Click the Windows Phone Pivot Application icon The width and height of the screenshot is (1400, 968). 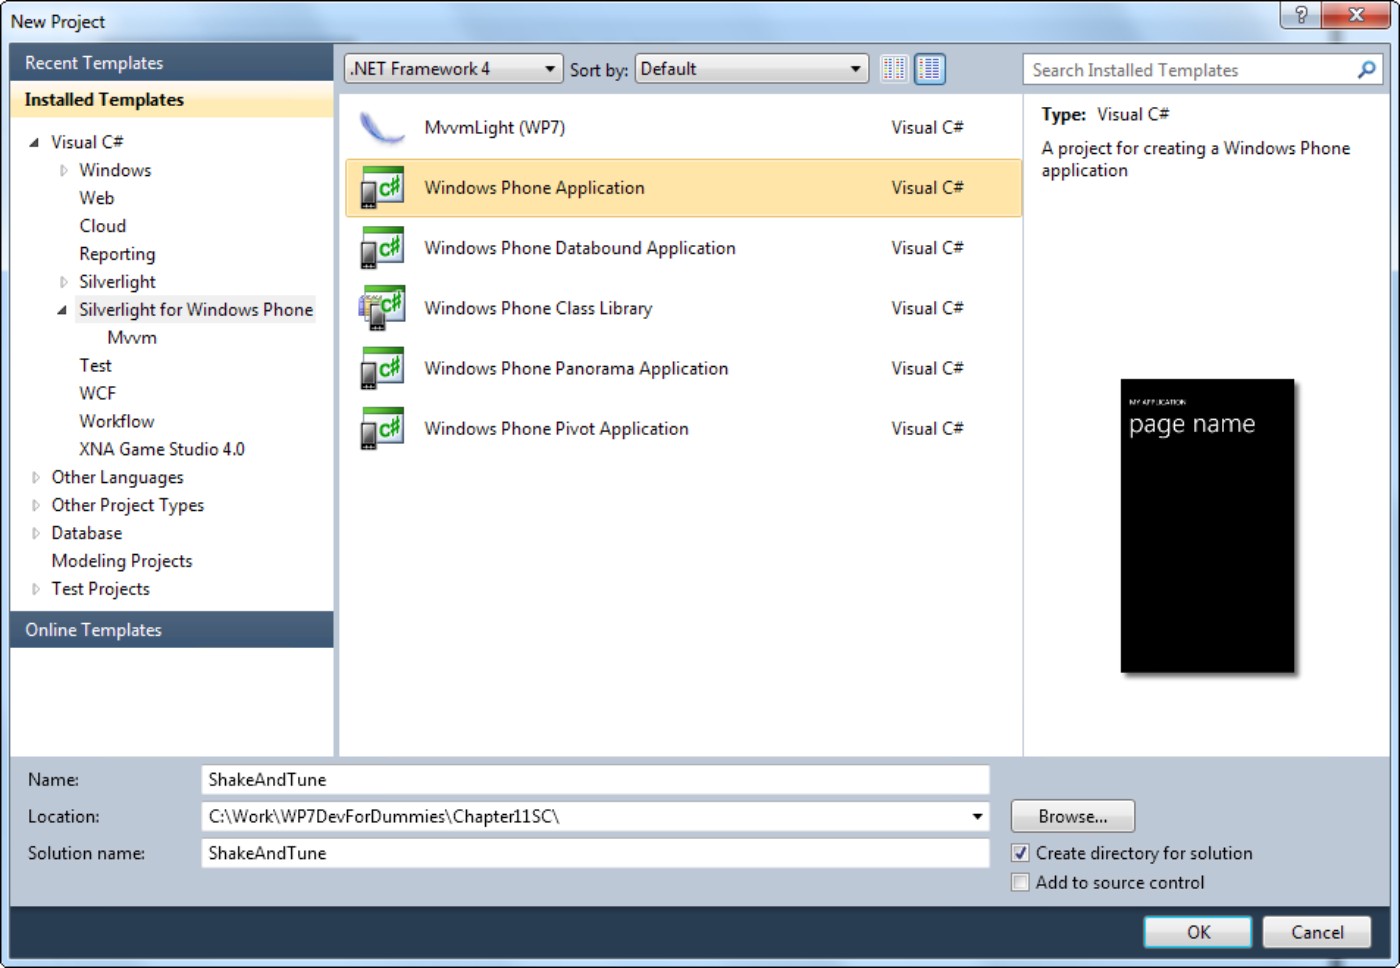tap(381, 428)
